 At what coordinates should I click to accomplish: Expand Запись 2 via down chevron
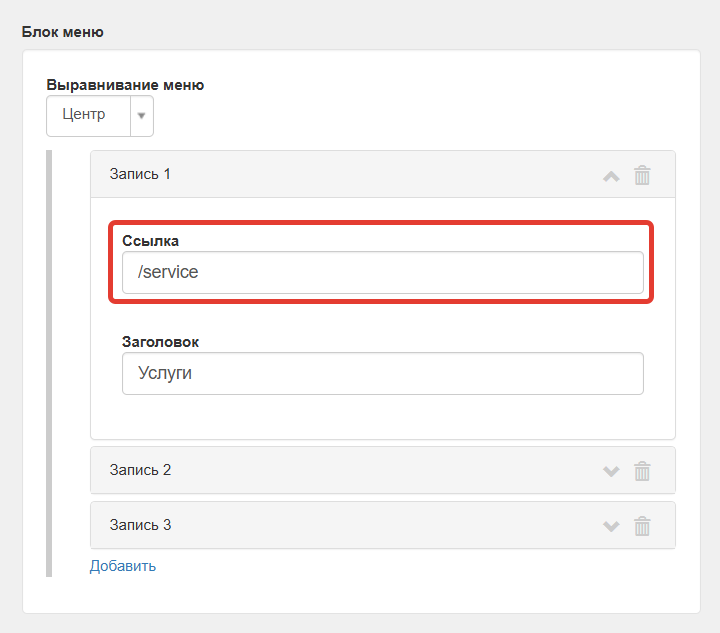coord(611,471)
